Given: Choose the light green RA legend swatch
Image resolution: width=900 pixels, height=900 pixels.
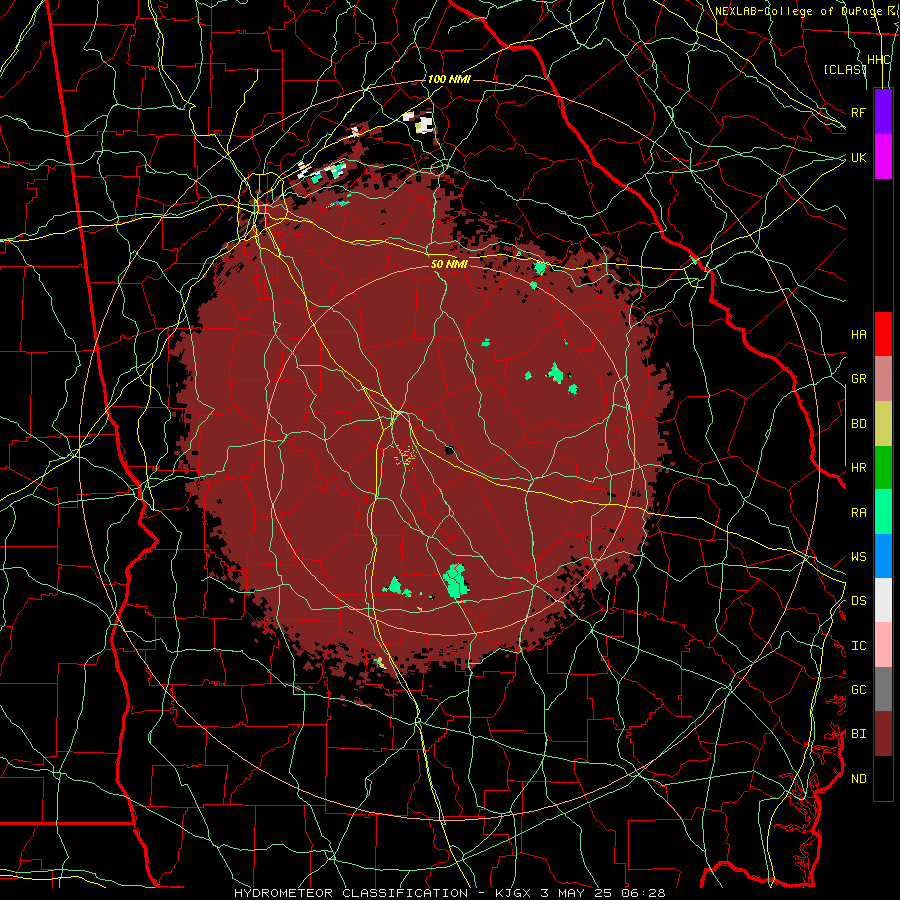Looking at the screenshot, I should [883, 512].
